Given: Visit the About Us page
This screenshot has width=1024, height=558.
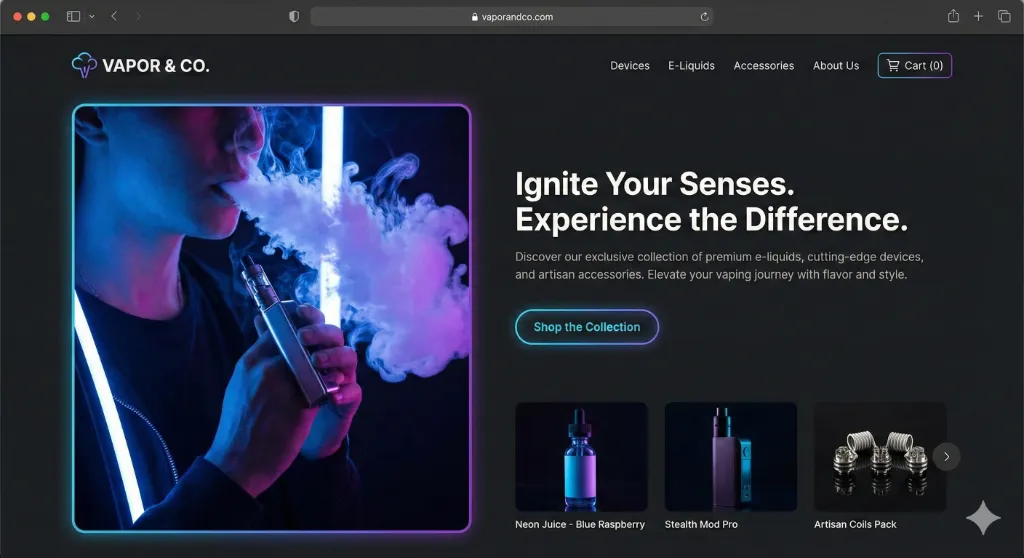Looking at the screenshot, I should (x=835, y=66).
